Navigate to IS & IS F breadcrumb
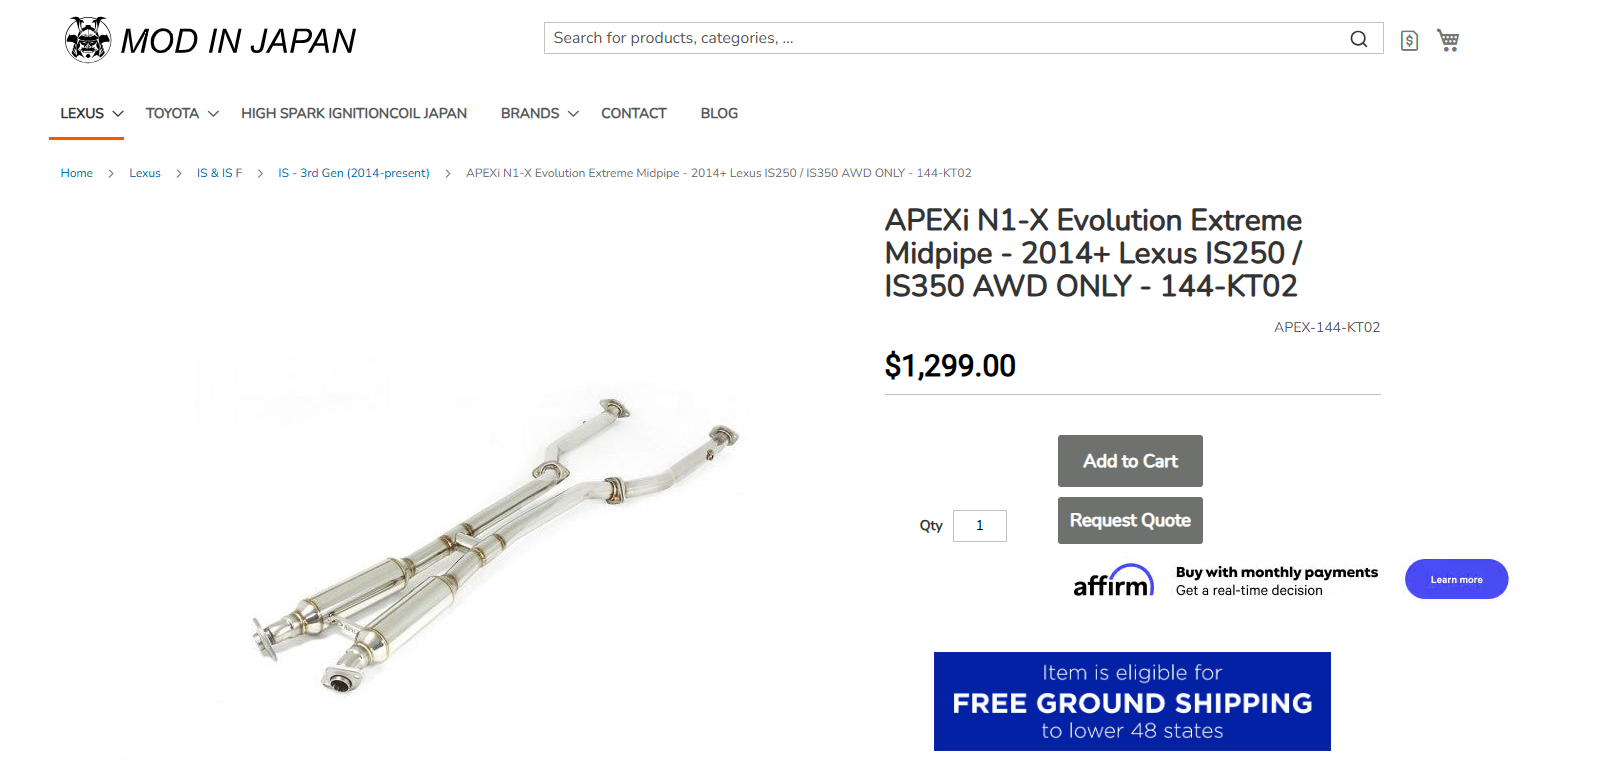1611x764 pixels. tap(219, 173)
